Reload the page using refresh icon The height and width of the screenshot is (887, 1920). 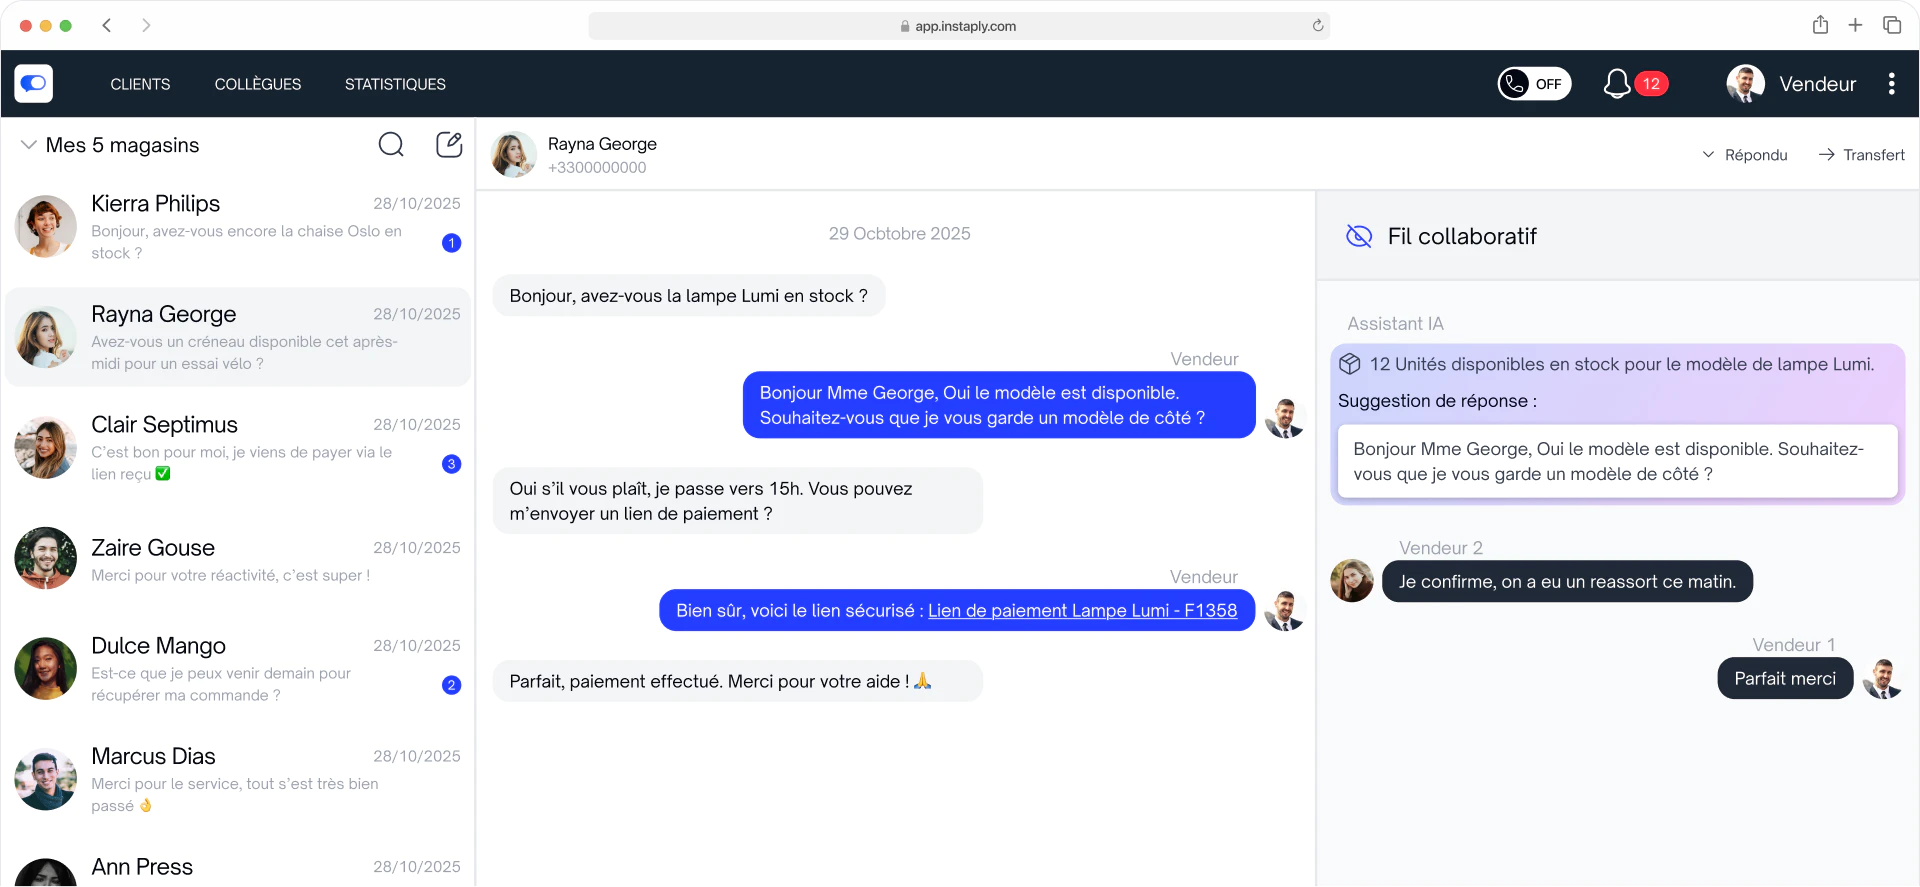point(1318,26)
